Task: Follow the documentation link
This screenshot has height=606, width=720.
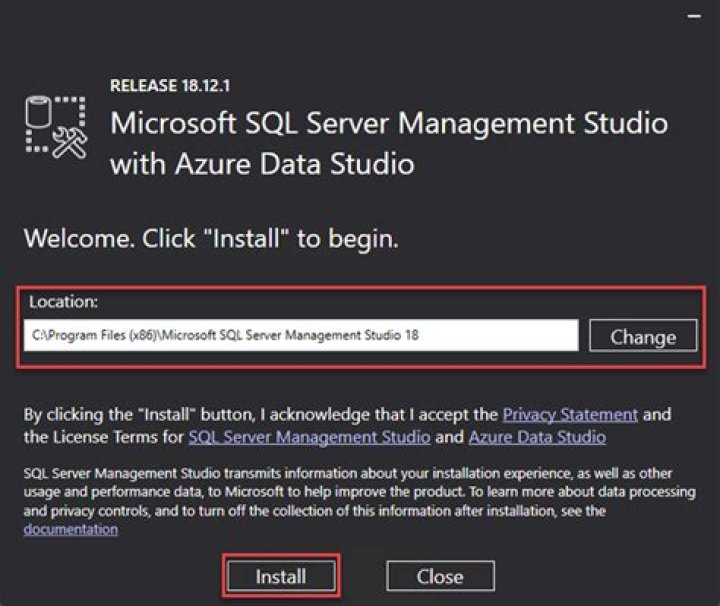Action: pyautogui.click(x=70, y=529)
